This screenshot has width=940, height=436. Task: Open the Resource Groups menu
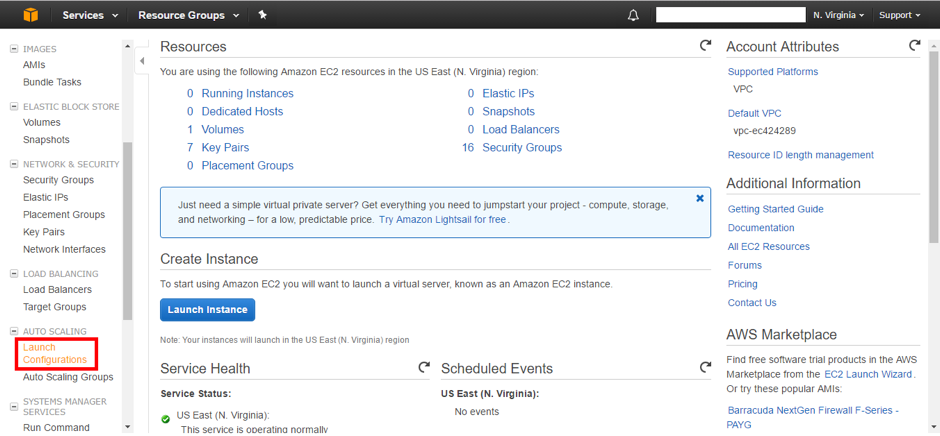tap(188, 15)
